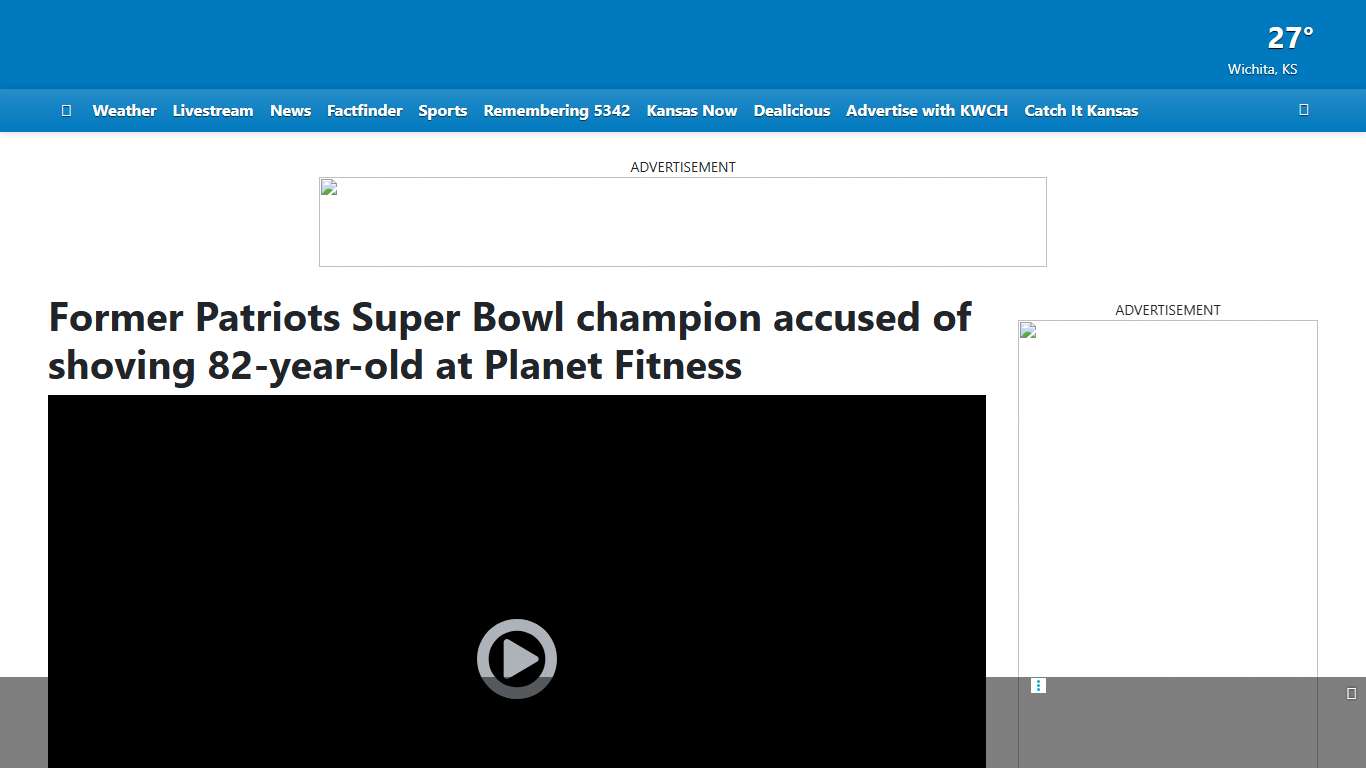Open Remembering 5342 coverage
Image resolution: width=1366 pixels, height=768 pixels.
pos(556,110)
